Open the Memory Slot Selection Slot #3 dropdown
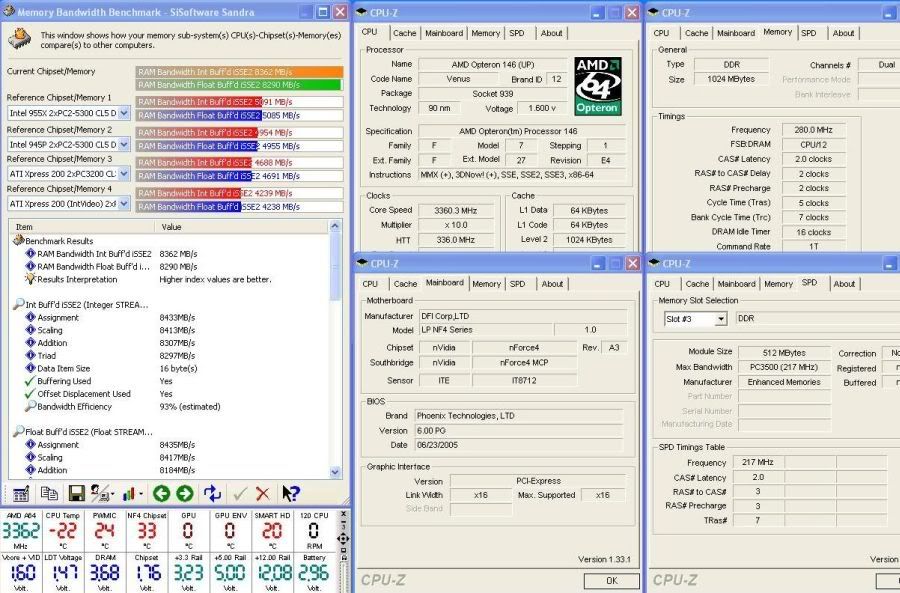This screenshot has width=900, height=593. coord(721,319)
